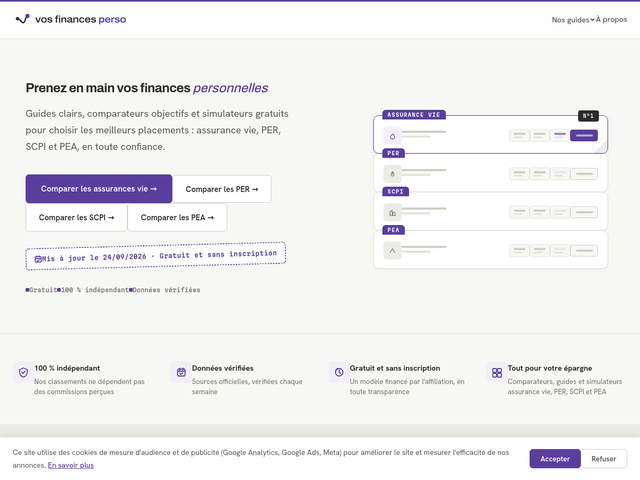Click the droplet icon in Assurance Vie card

[392, 136]
